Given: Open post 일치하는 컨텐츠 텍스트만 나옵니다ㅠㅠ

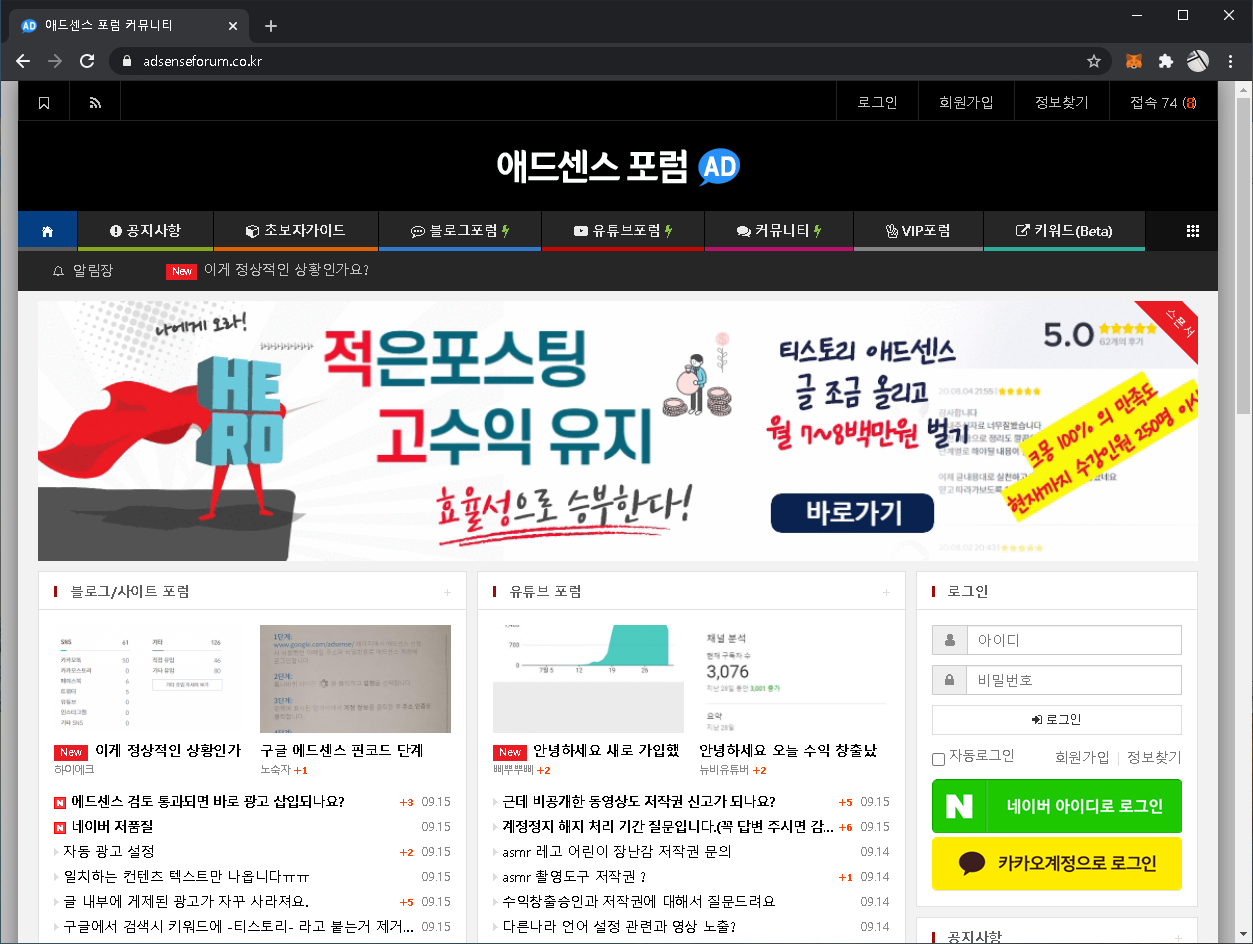Looking at the screenshot, I should click(187, 877).
